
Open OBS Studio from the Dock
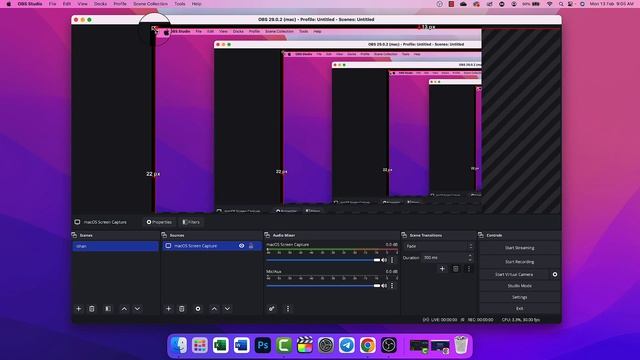[389, 345]
